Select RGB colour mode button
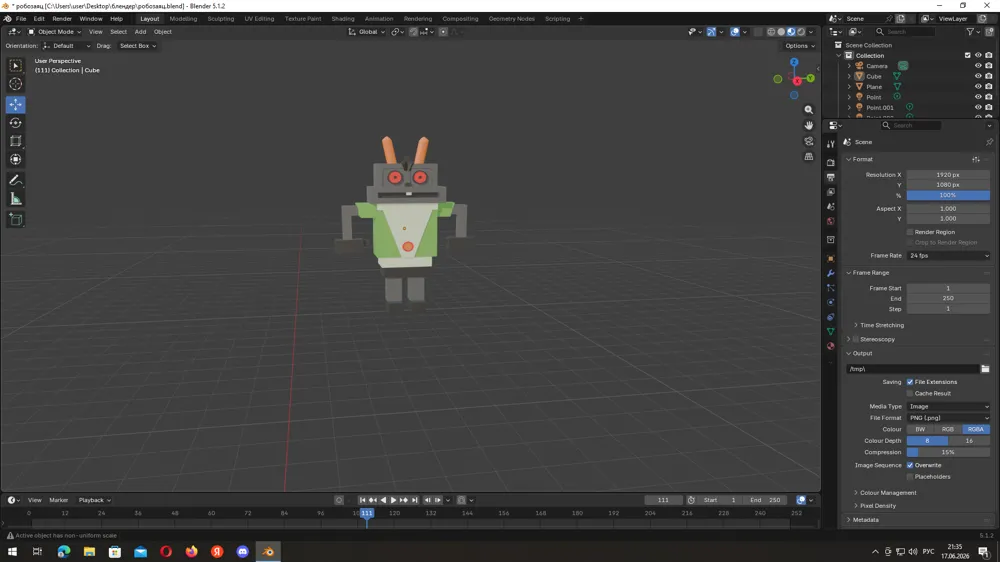Viewport: 1000px width, 562px height. click(948, 429)
